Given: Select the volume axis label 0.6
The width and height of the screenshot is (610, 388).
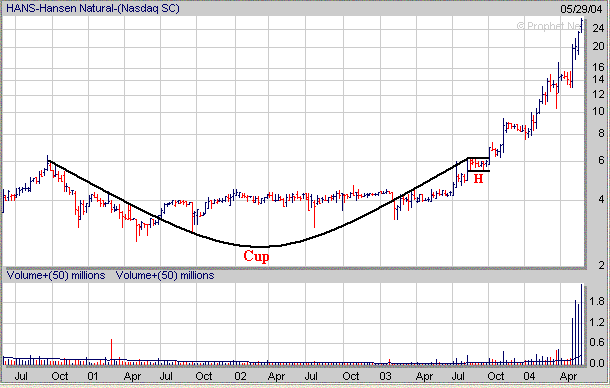Looking at the screenshot, I should click(x=597, y=342).
